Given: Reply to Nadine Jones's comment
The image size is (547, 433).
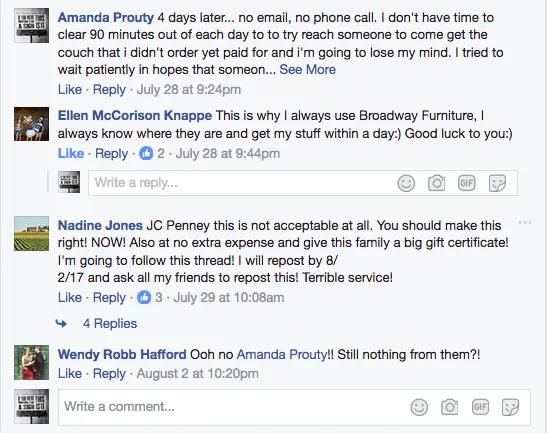Looking at the screenshot, I should 109,297.
